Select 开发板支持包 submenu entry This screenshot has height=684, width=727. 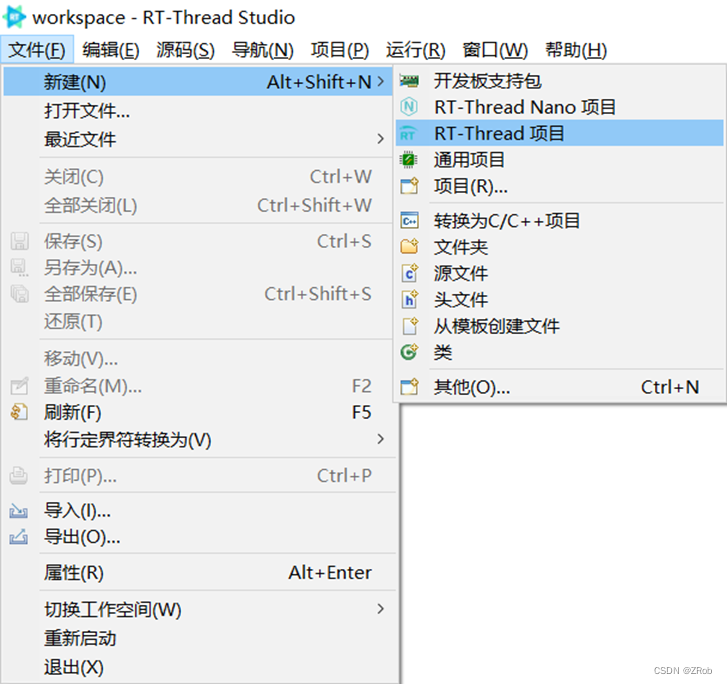pyautogui.click(x=560, y=81)
